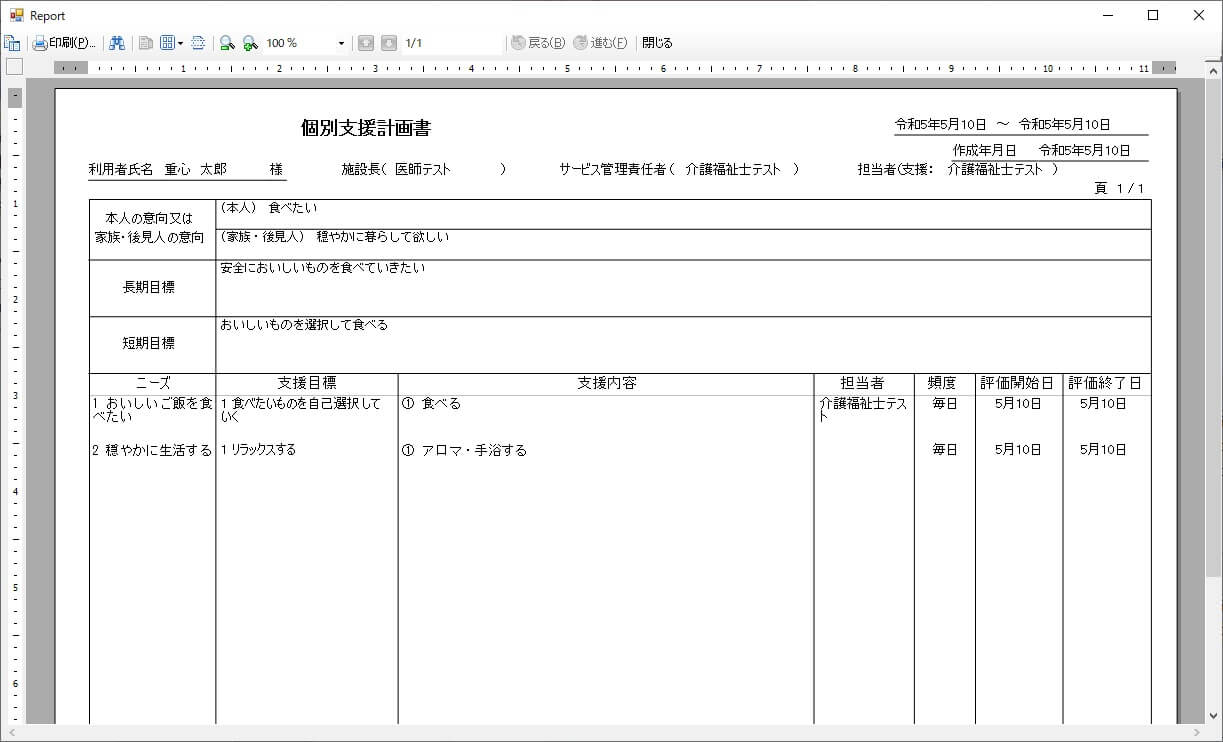Viewport: 1223px width, 742px height.
Task: Click the copy report icon
Action: tap(146, 42)
